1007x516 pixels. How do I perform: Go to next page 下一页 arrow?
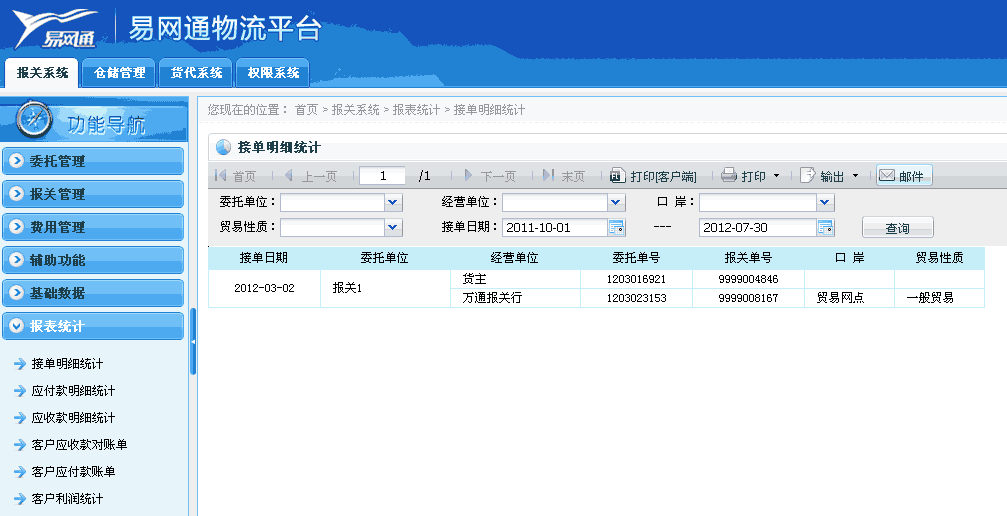pos(468,175)
